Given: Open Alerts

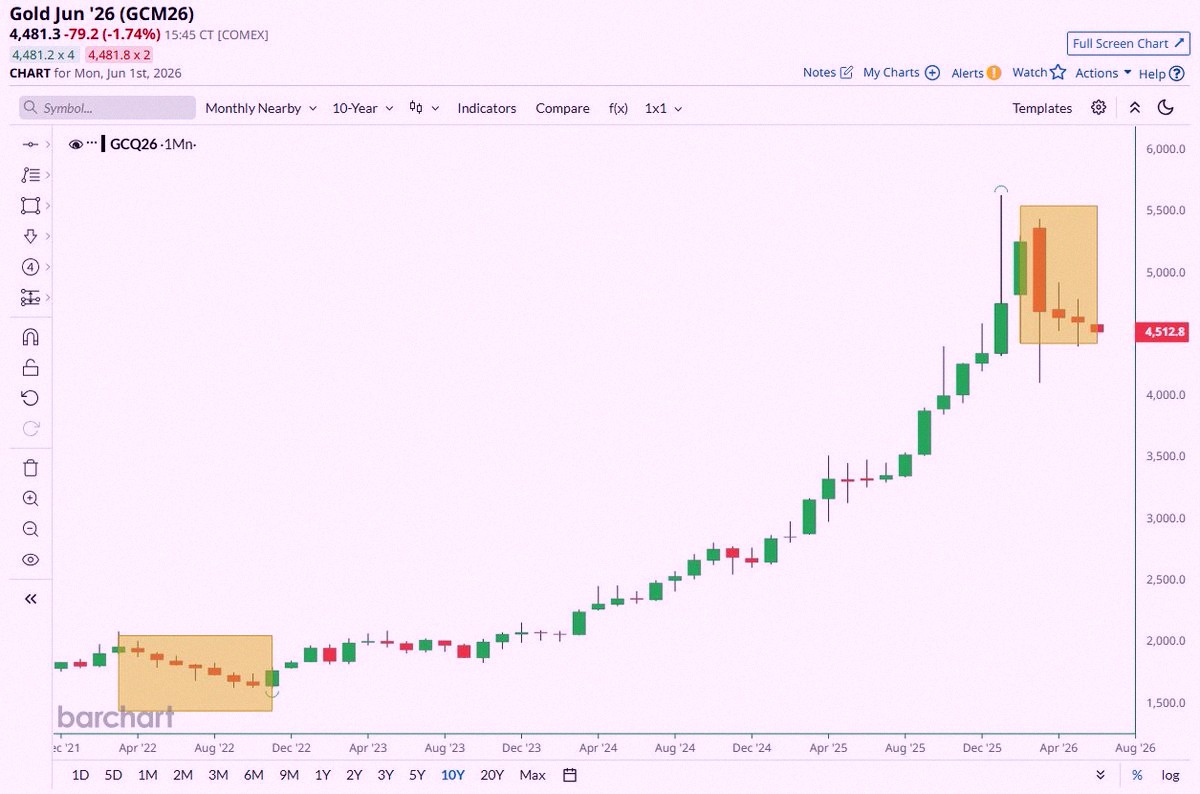Looking at the screenshot, I should (976, 72).
